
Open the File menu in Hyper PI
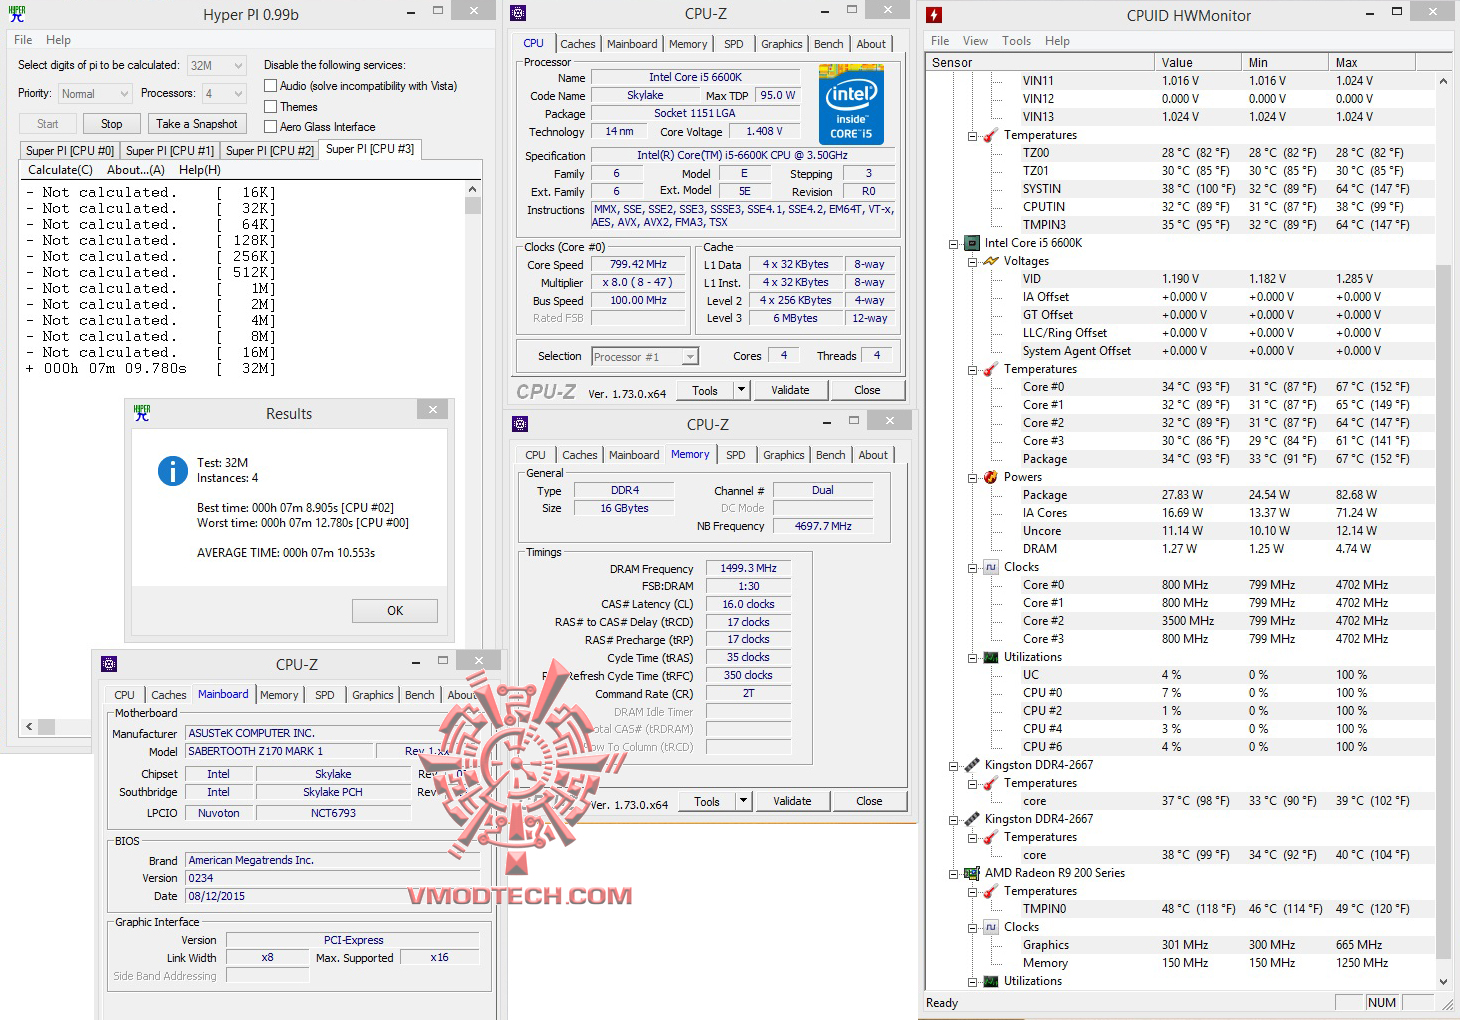(x=23, y=40)
